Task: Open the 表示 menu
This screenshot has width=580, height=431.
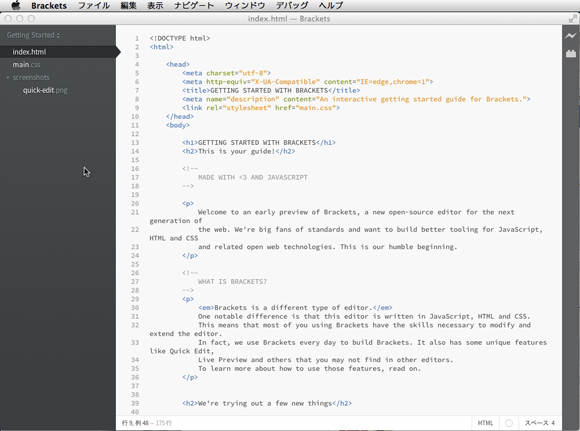Action: point(155,6)
